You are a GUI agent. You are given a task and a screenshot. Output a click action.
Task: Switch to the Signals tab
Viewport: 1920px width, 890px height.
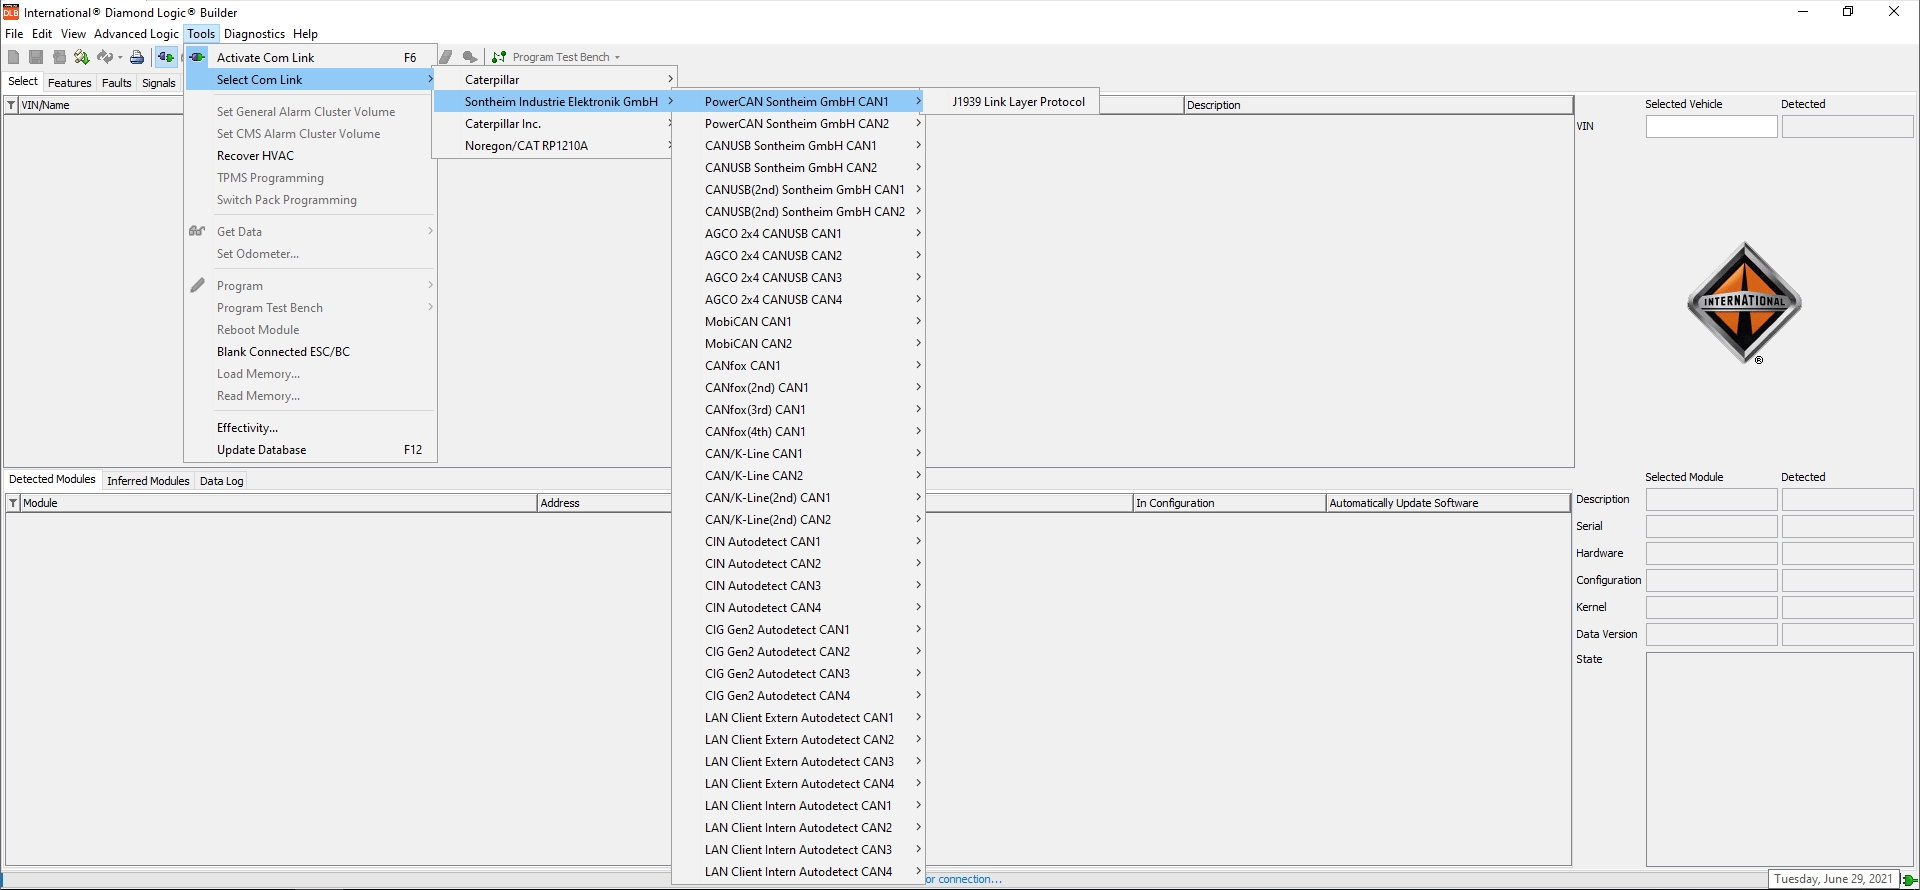click(159, 83)
